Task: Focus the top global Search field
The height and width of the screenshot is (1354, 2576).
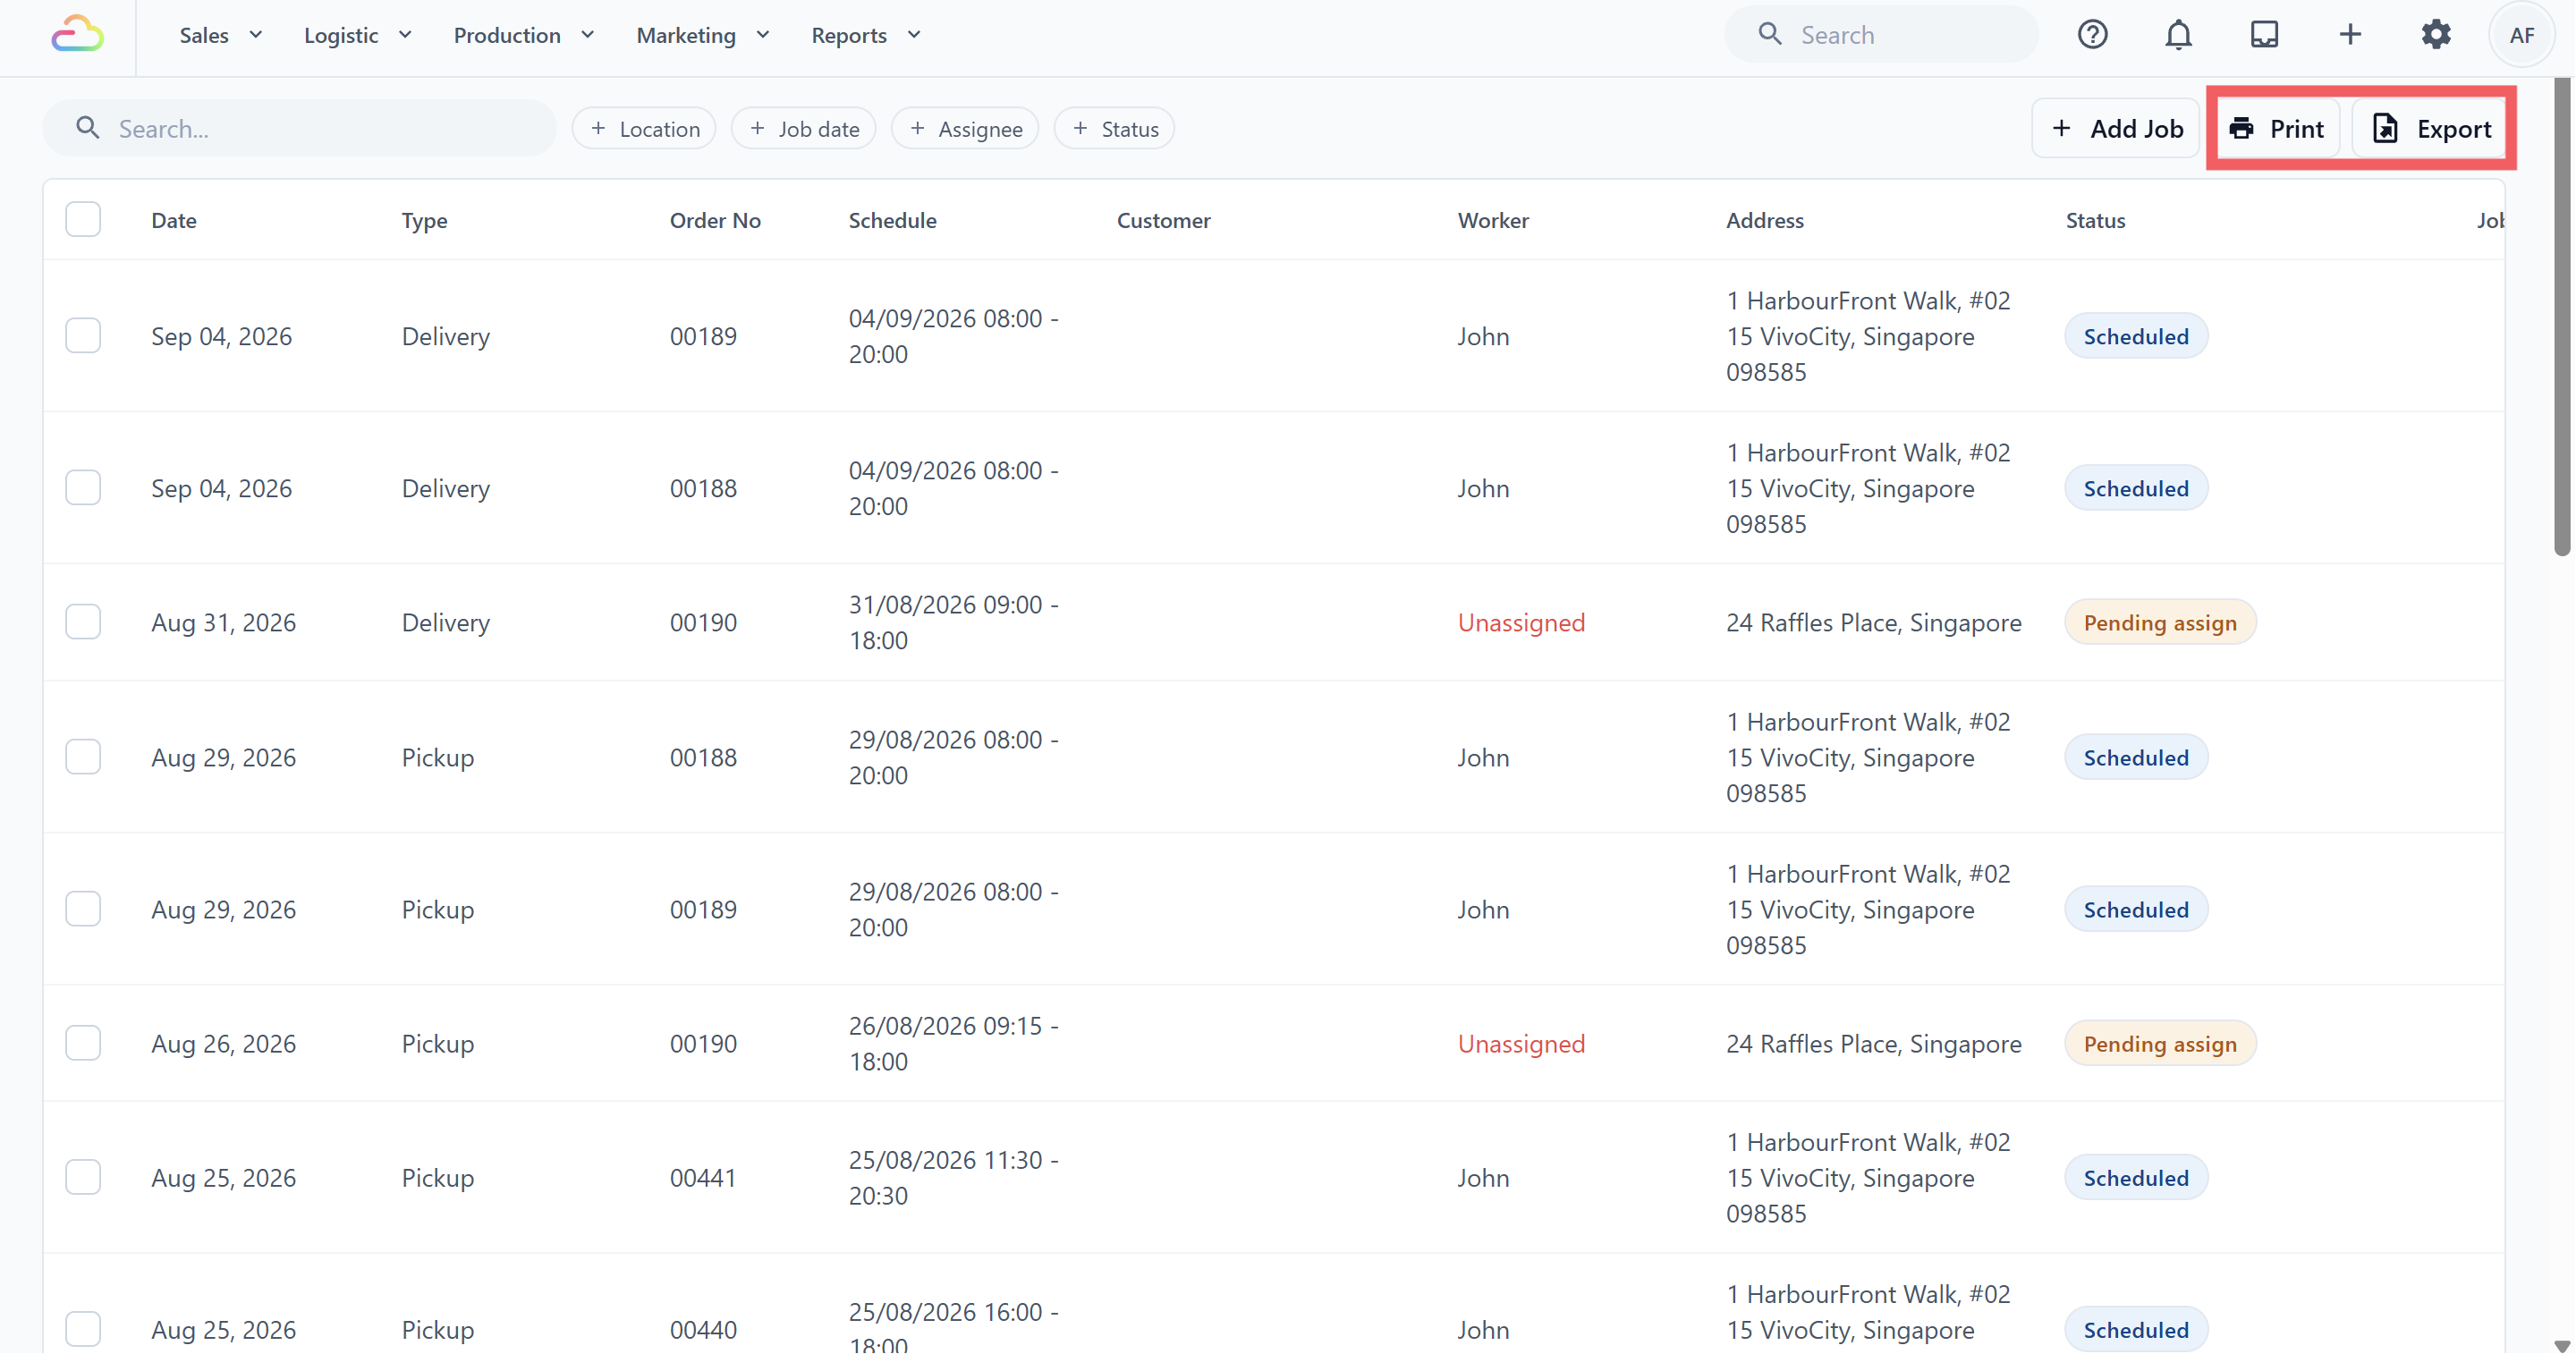Action: pyautogui.click(x=1880, y=35)
